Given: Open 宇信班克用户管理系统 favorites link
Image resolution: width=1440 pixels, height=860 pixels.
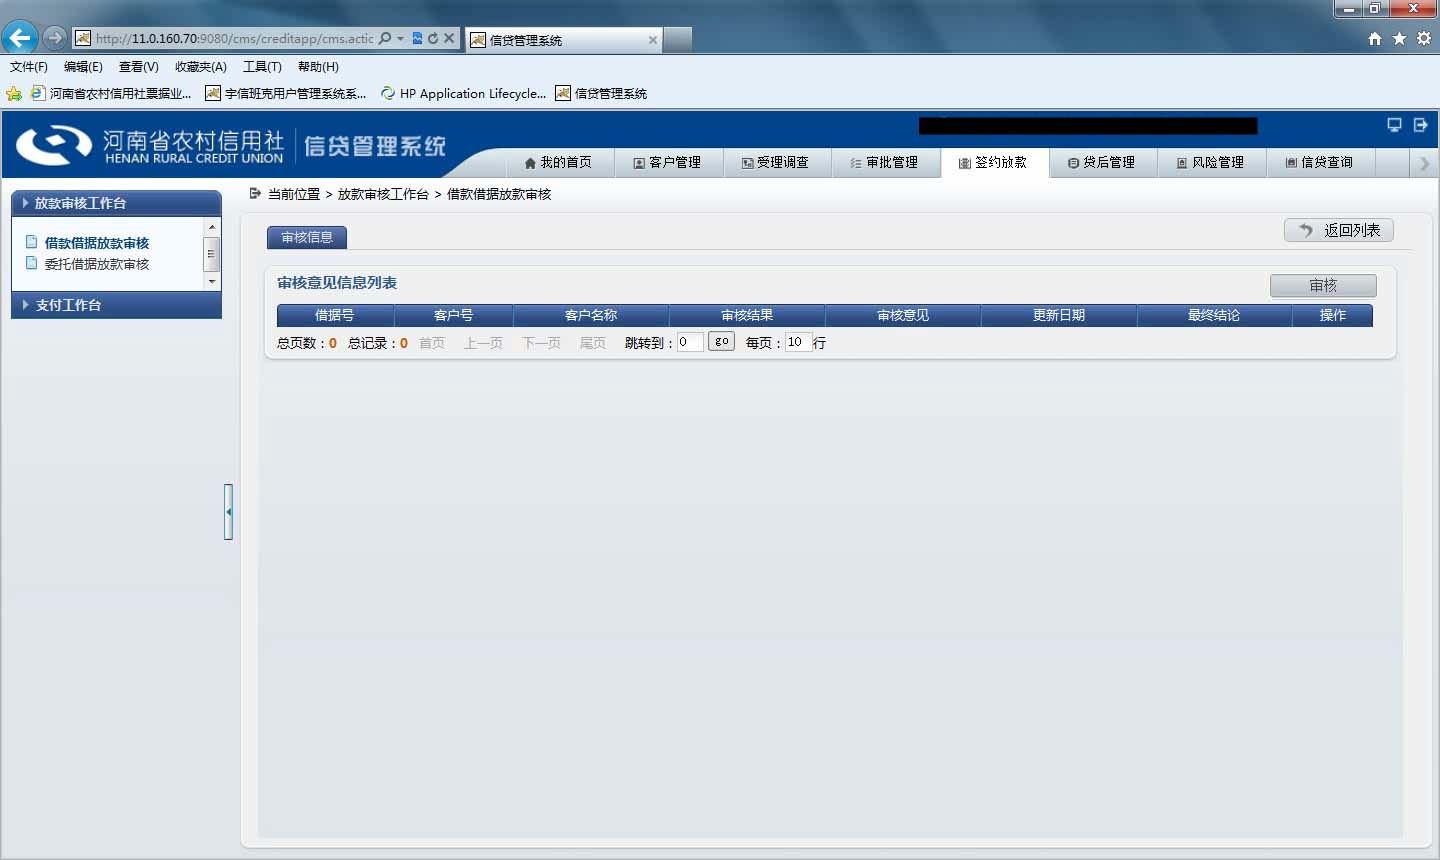Looking at the screenshot, I should point(286,93).
